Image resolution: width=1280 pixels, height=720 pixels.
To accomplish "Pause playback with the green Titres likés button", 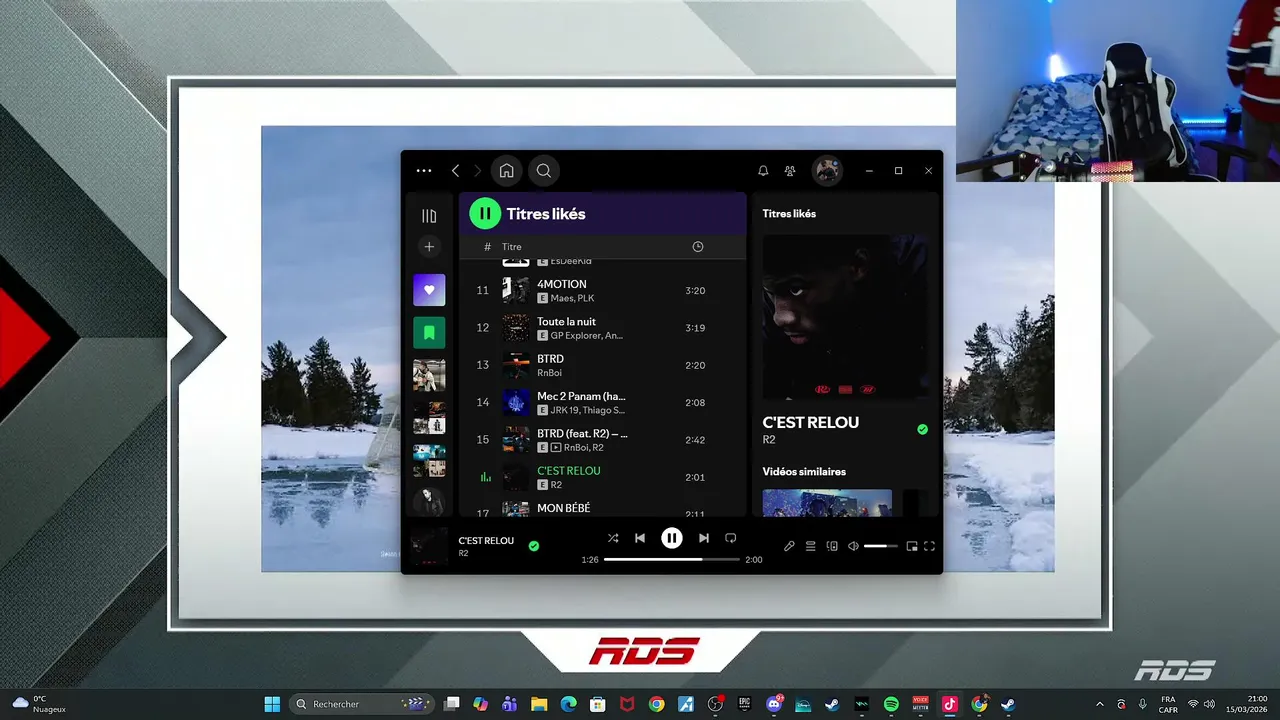I will pos(484,213).
